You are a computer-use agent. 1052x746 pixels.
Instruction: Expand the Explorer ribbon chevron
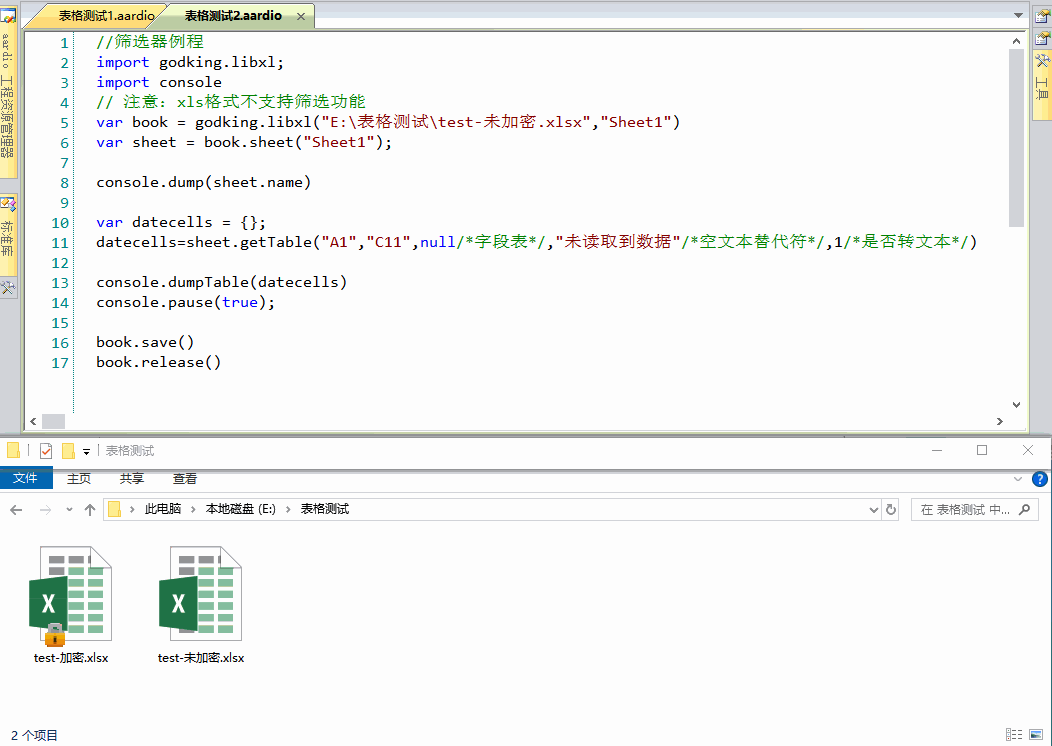1018,479
